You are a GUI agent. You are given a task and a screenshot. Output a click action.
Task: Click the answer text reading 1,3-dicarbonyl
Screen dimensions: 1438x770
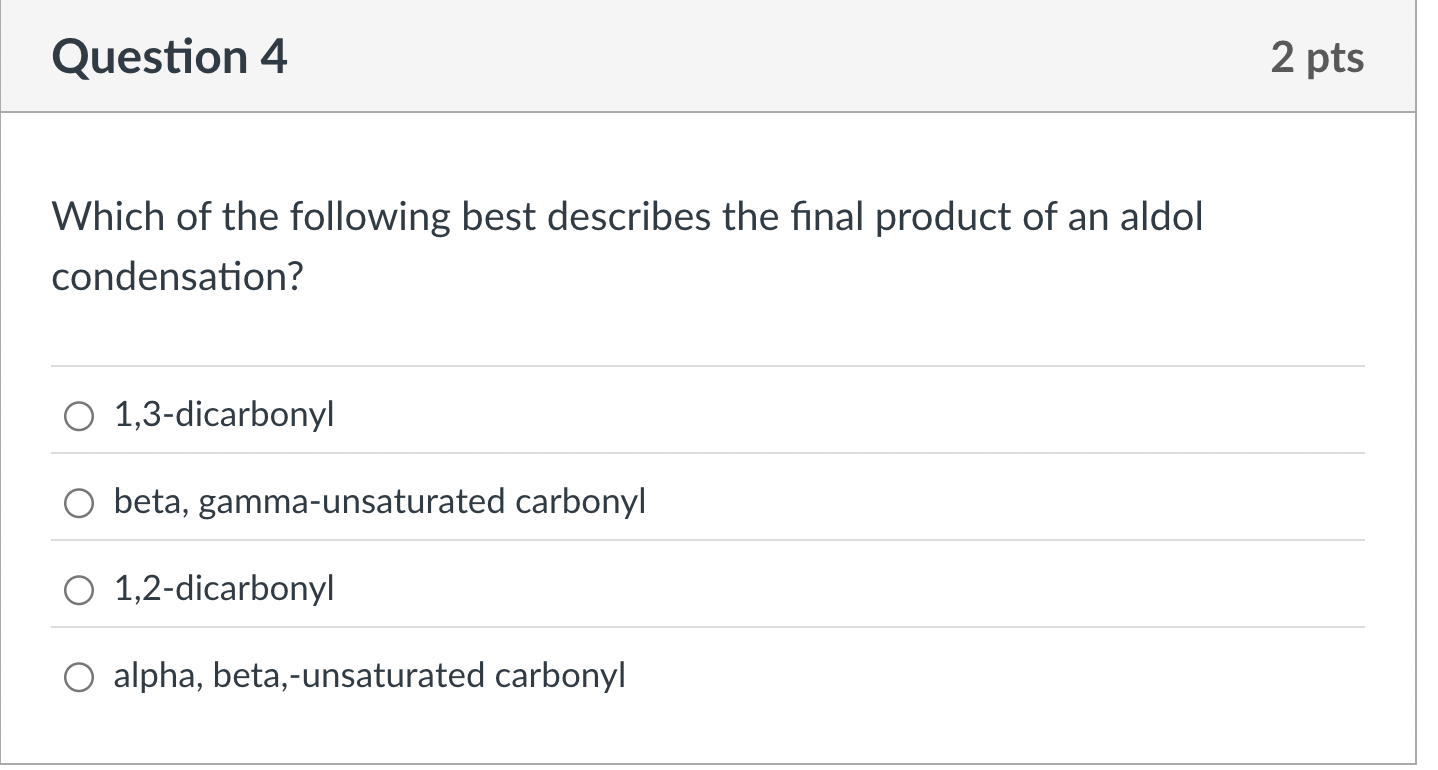(x=222, y=415)
